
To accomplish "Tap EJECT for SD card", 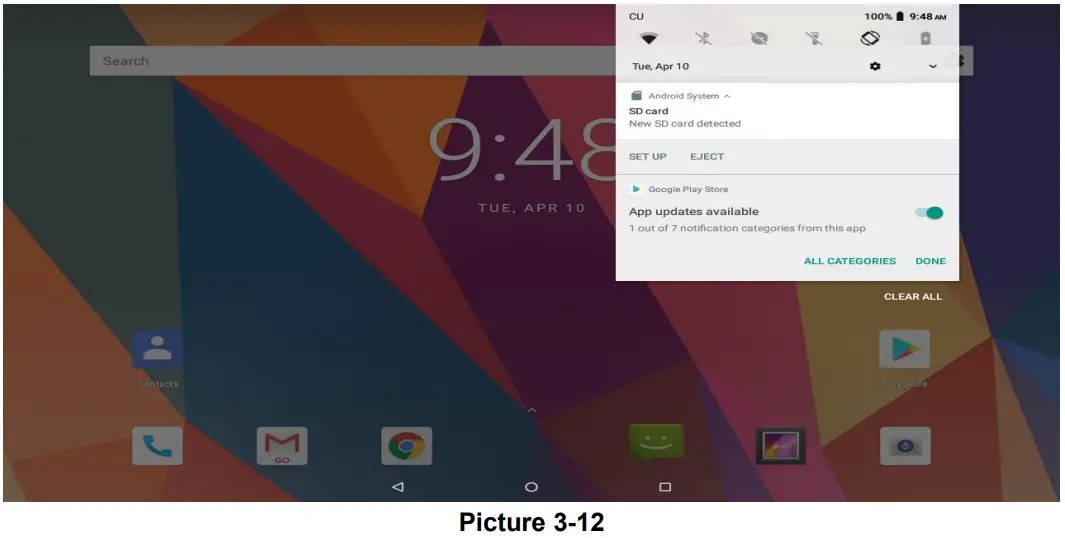I will tap(707, 156).
